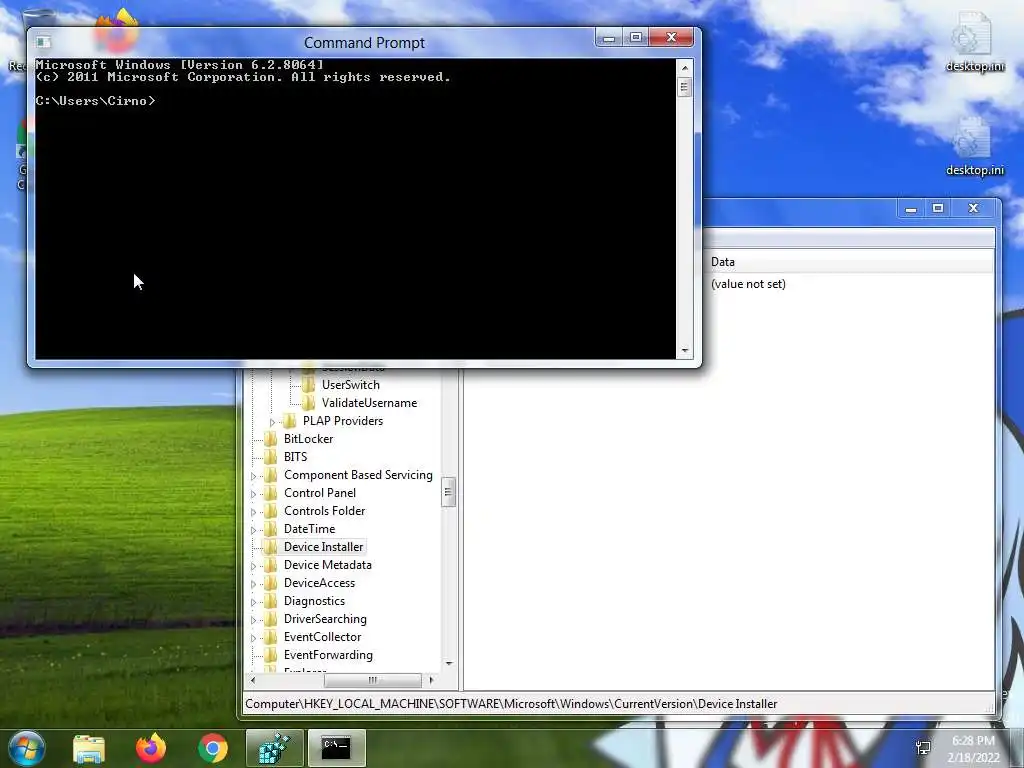Click the registry tree horizontal scrollbar thumb
The image size is (1024, 768).
(372, 680)
